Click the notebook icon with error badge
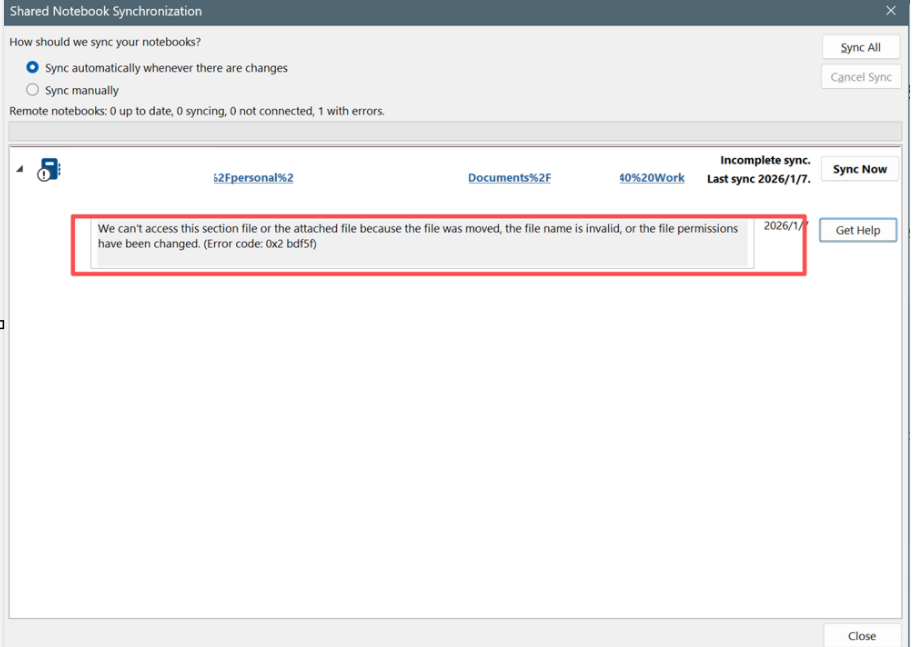 pos(49,170)
